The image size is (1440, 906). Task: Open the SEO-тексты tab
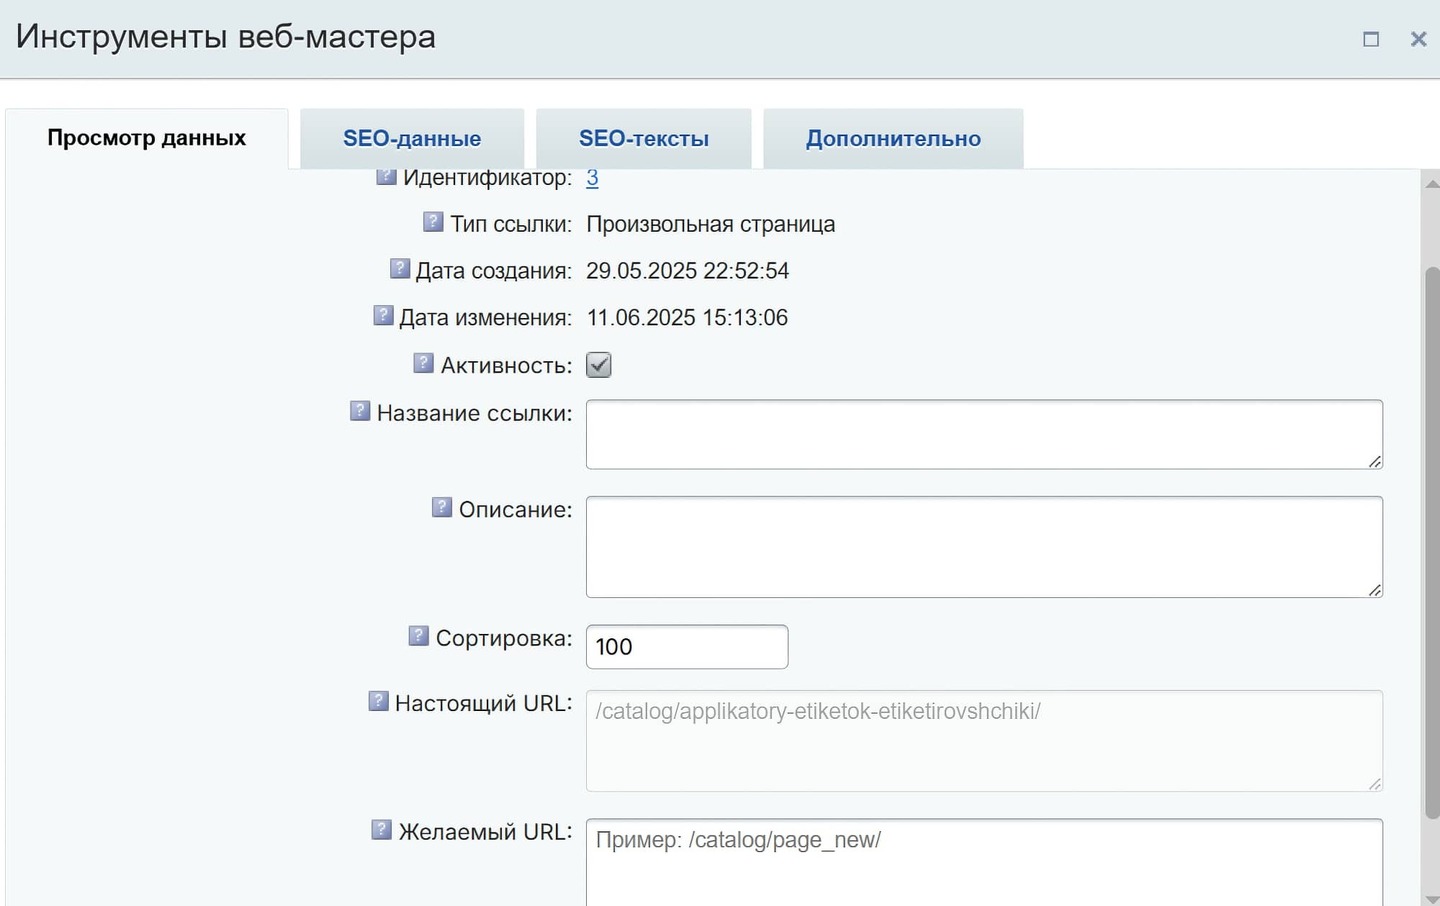click(644, 139)
